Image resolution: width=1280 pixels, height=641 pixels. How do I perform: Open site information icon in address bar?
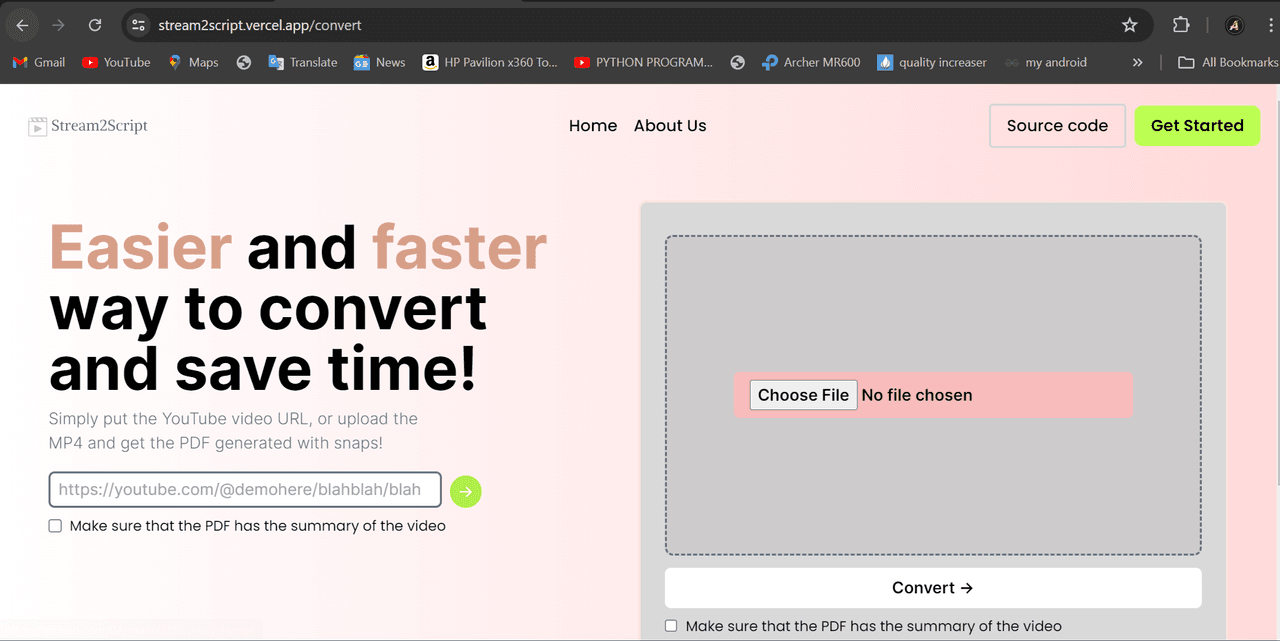tap(139, 25)
